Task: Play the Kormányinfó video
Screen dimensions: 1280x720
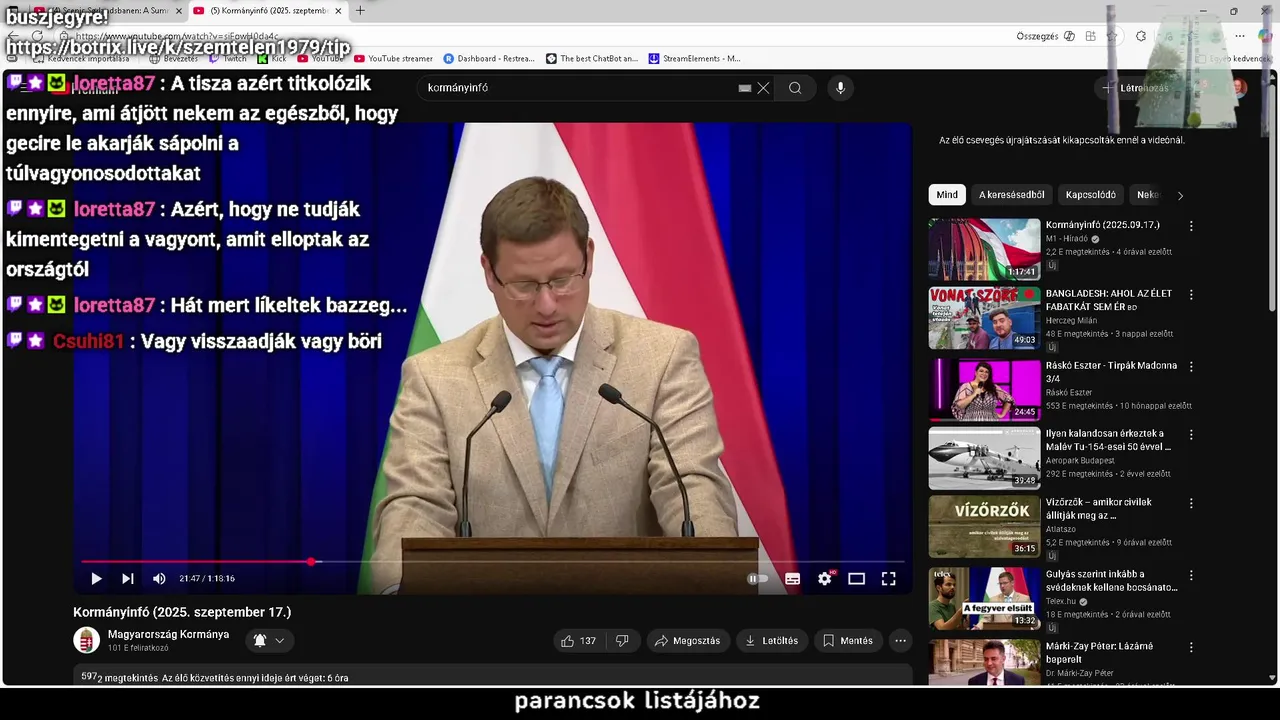Action: [96, 578]
